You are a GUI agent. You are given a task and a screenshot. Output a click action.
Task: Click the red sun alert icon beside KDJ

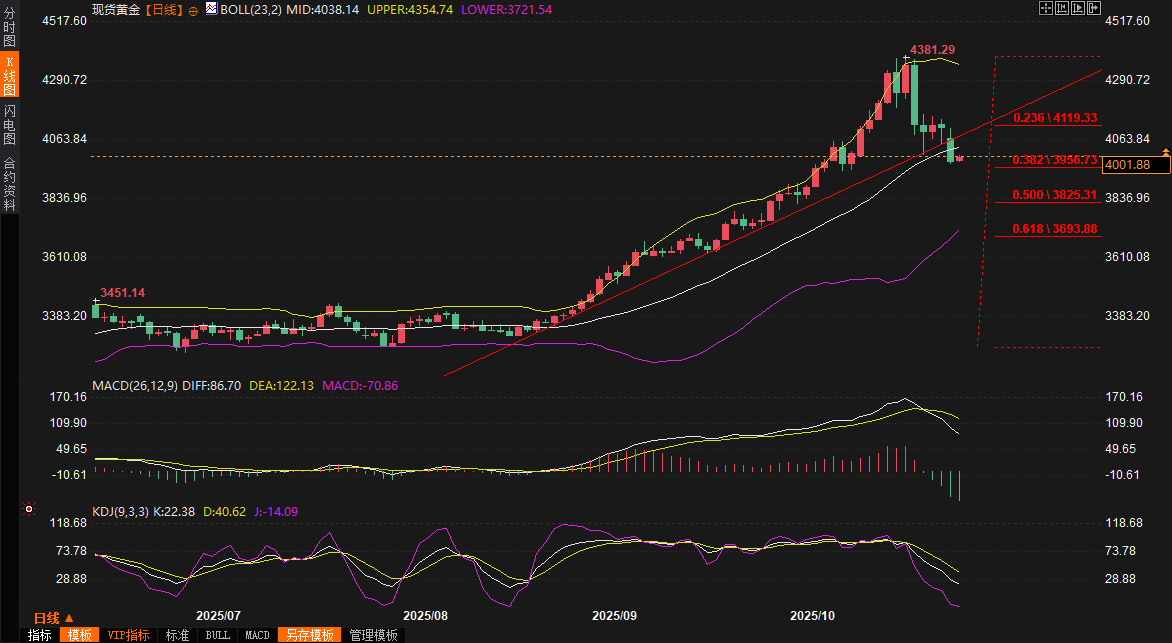pyautogui.click(x=29, y=509)
